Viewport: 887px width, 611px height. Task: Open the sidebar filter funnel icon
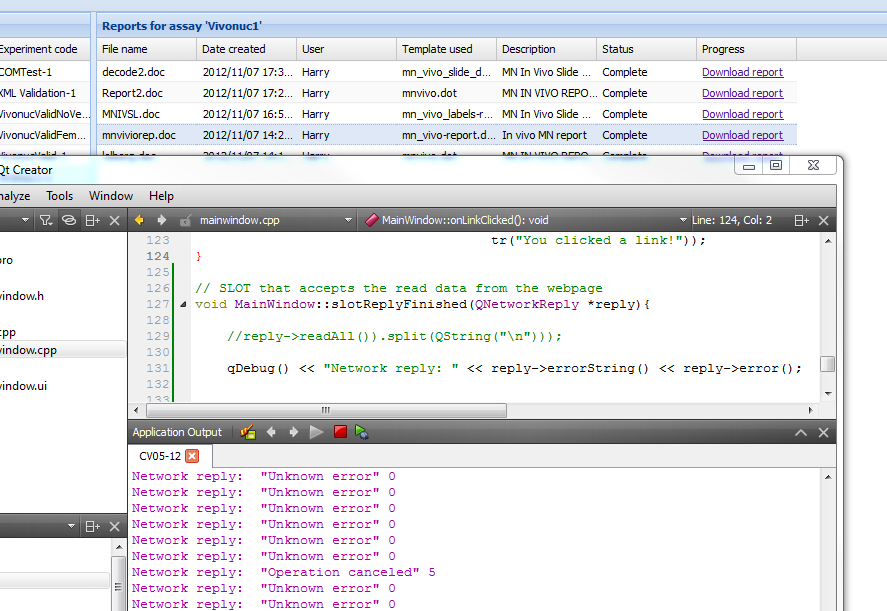[x=46, y=220]
